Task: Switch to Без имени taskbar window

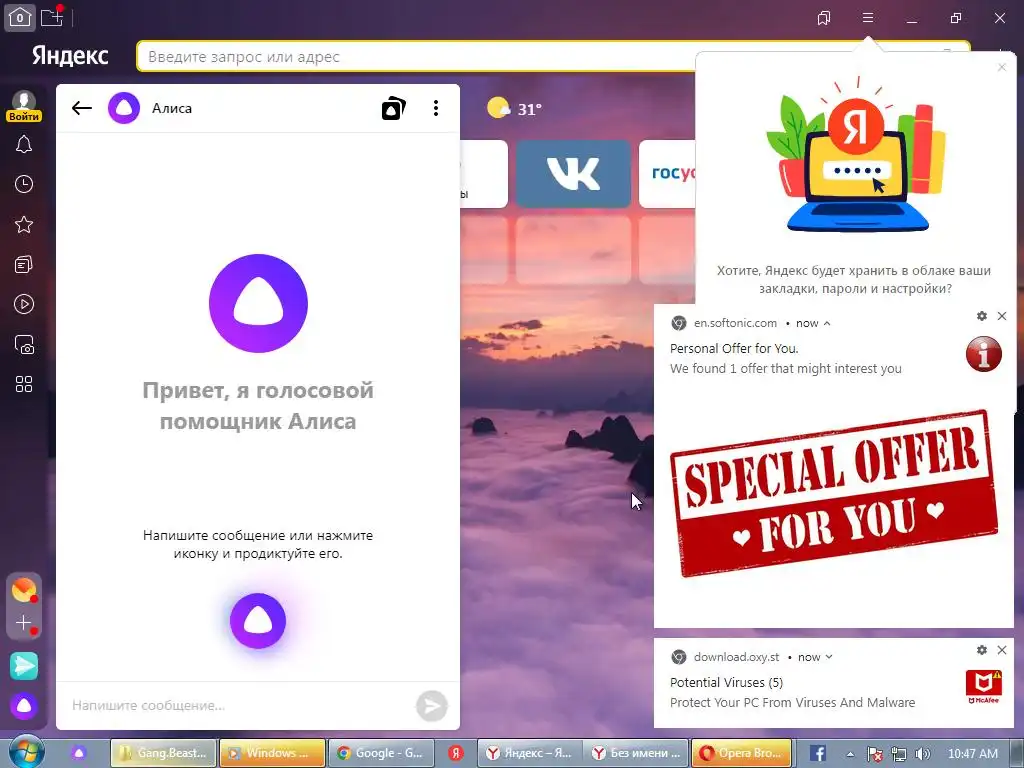Action: (637, 753)
